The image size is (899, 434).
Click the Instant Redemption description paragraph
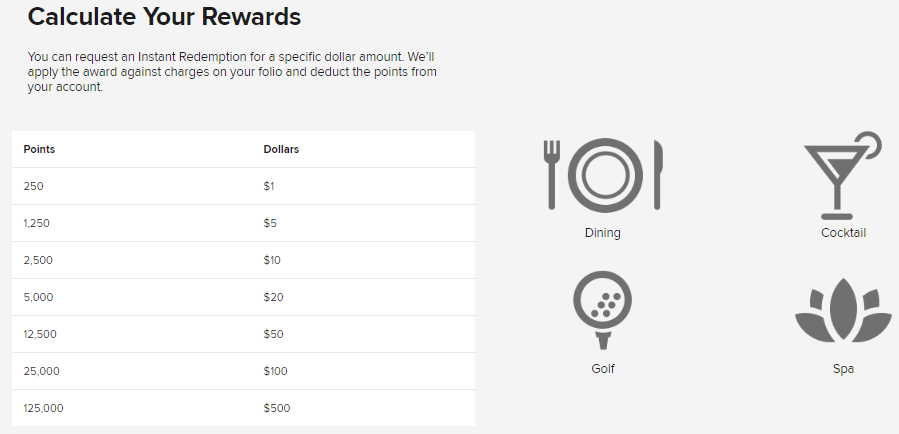point(232,72)
